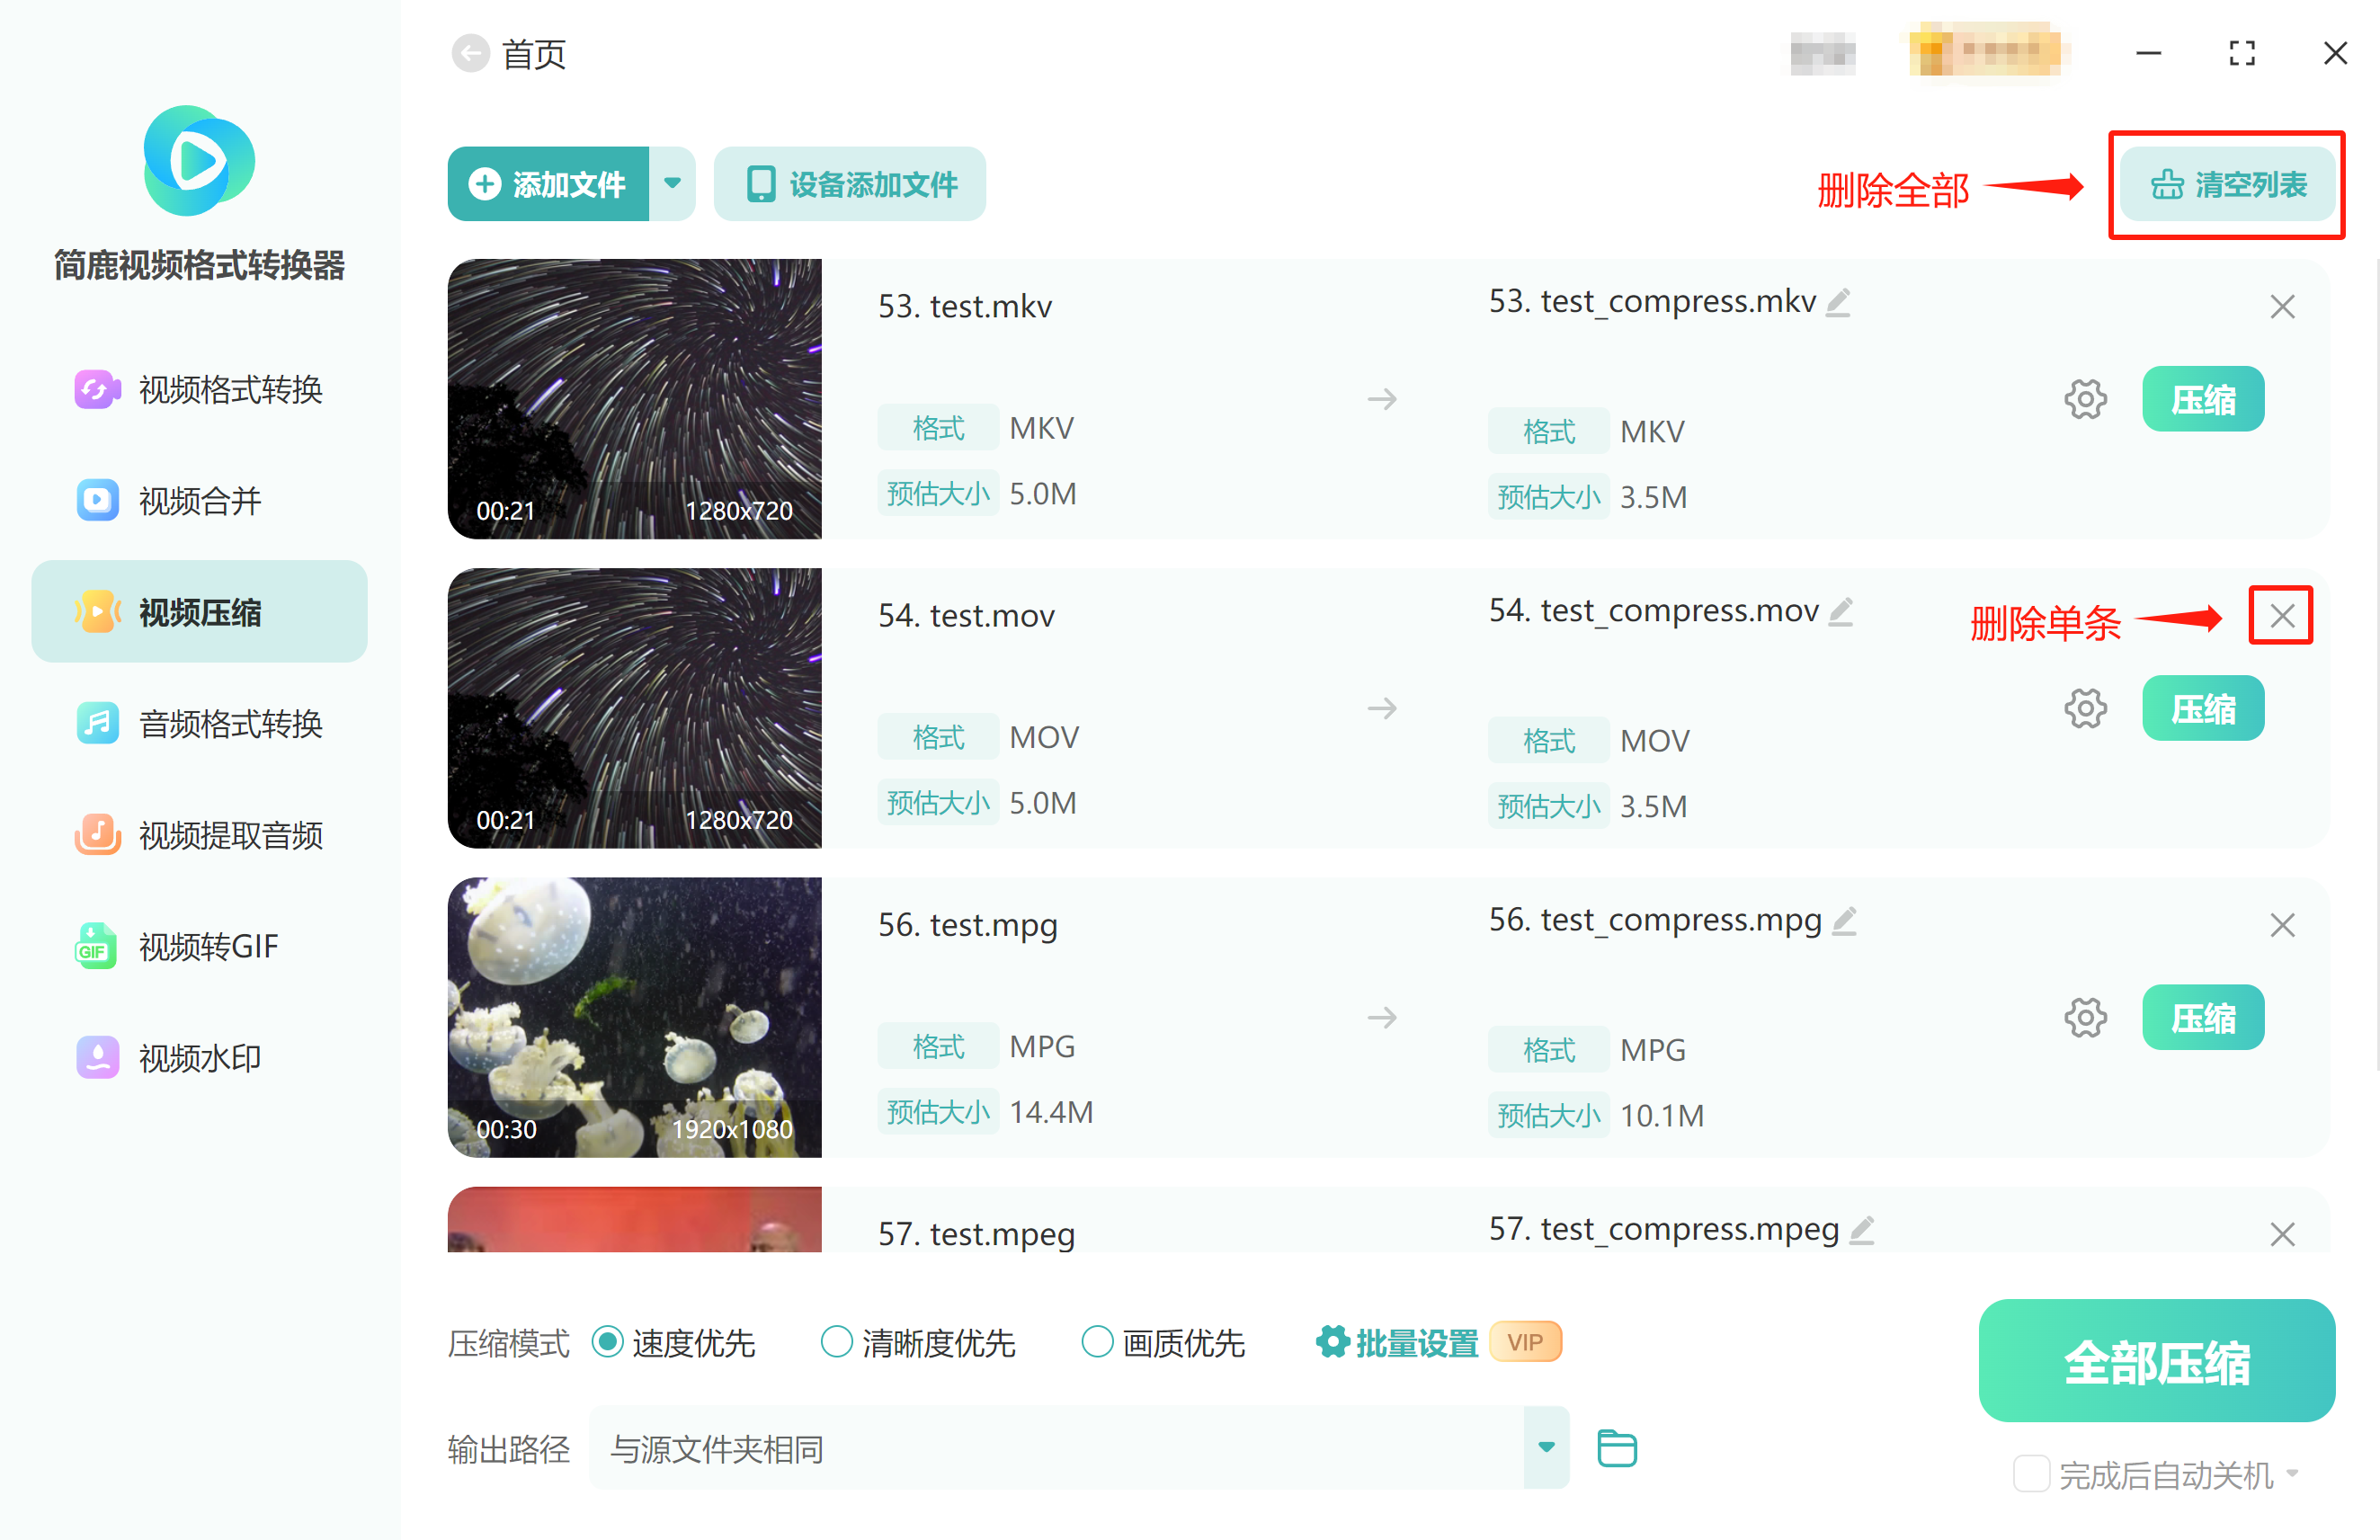Edit output name of 57. test_compress.mpeg

1862,1230
